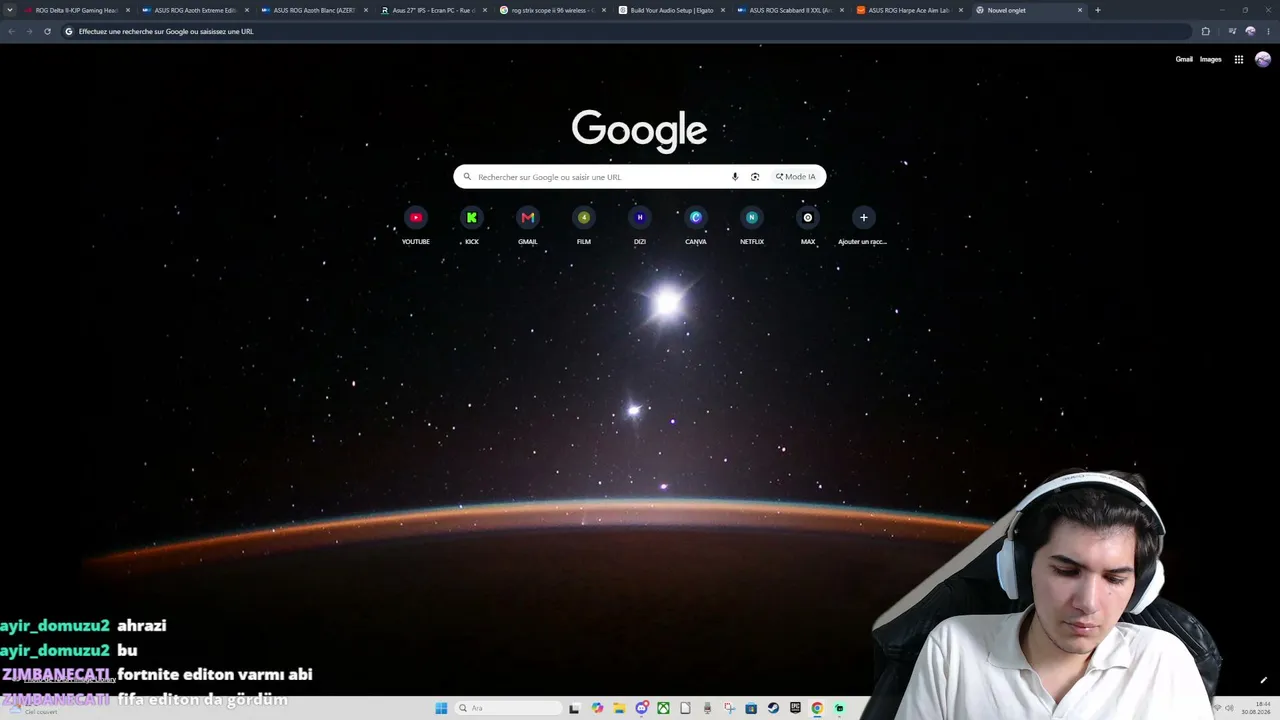Launch Epic Games from the taskbar
Viewport: 1280px width, 720px height.
(x=795, y=708)
